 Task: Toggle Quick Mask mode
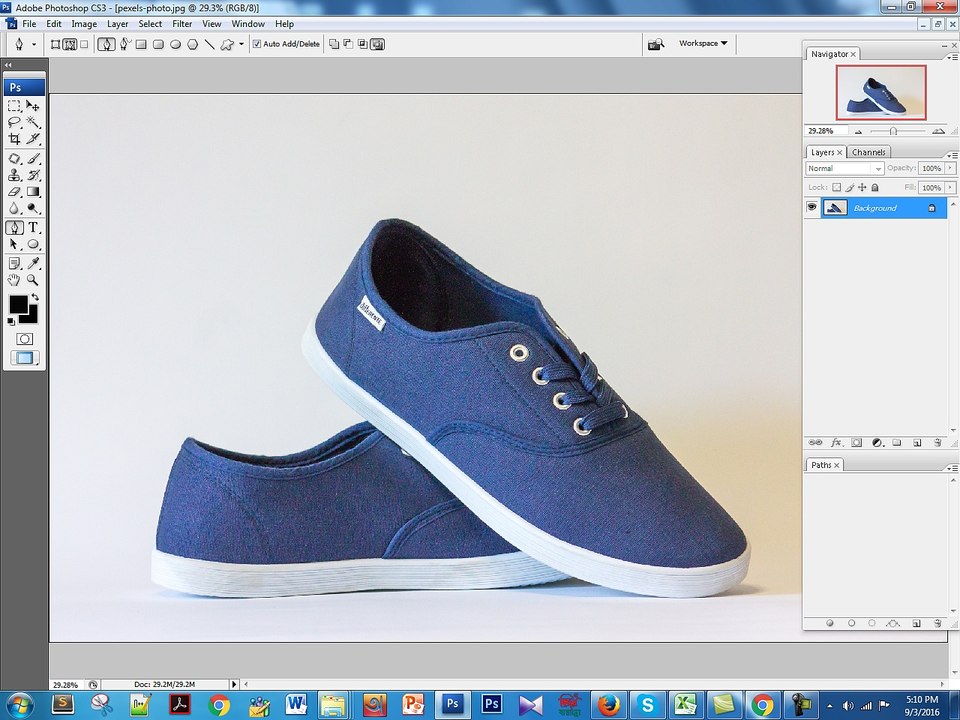point(24,339)
